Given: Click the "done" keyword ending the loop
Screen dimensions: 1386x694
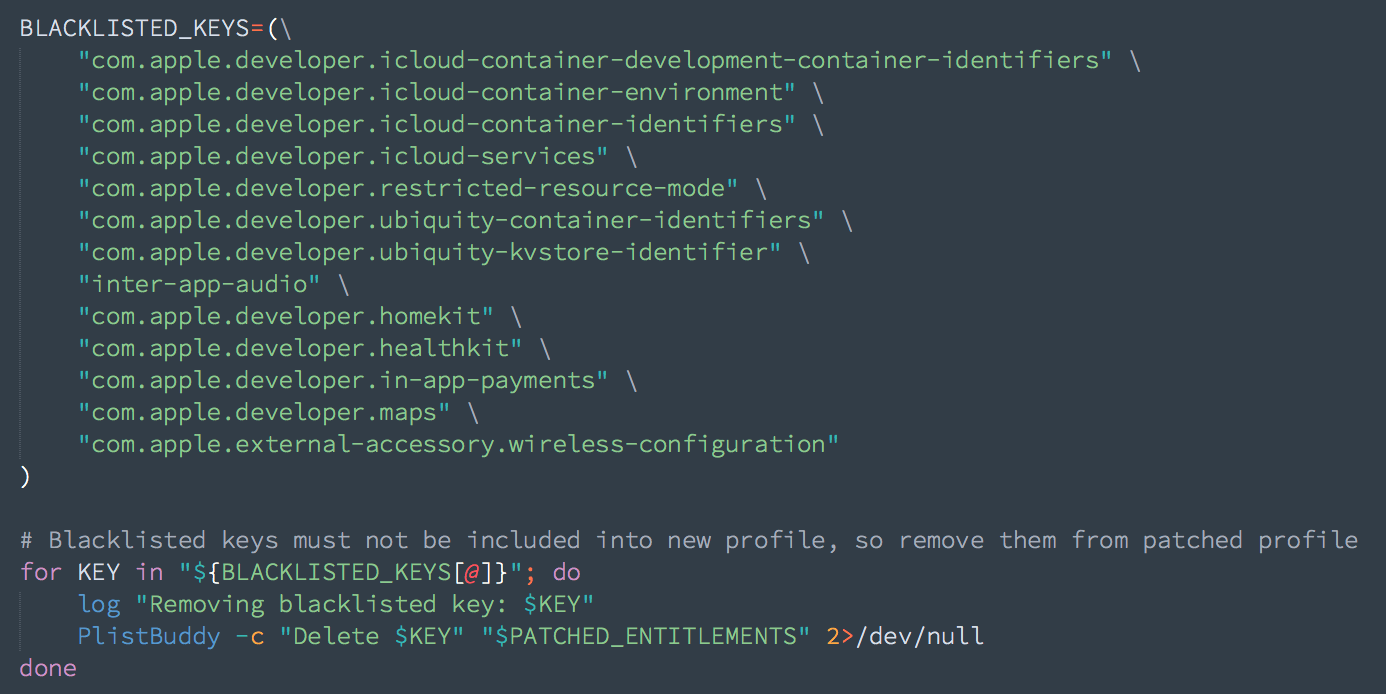Looking at the screenshot, I should 47,668.
